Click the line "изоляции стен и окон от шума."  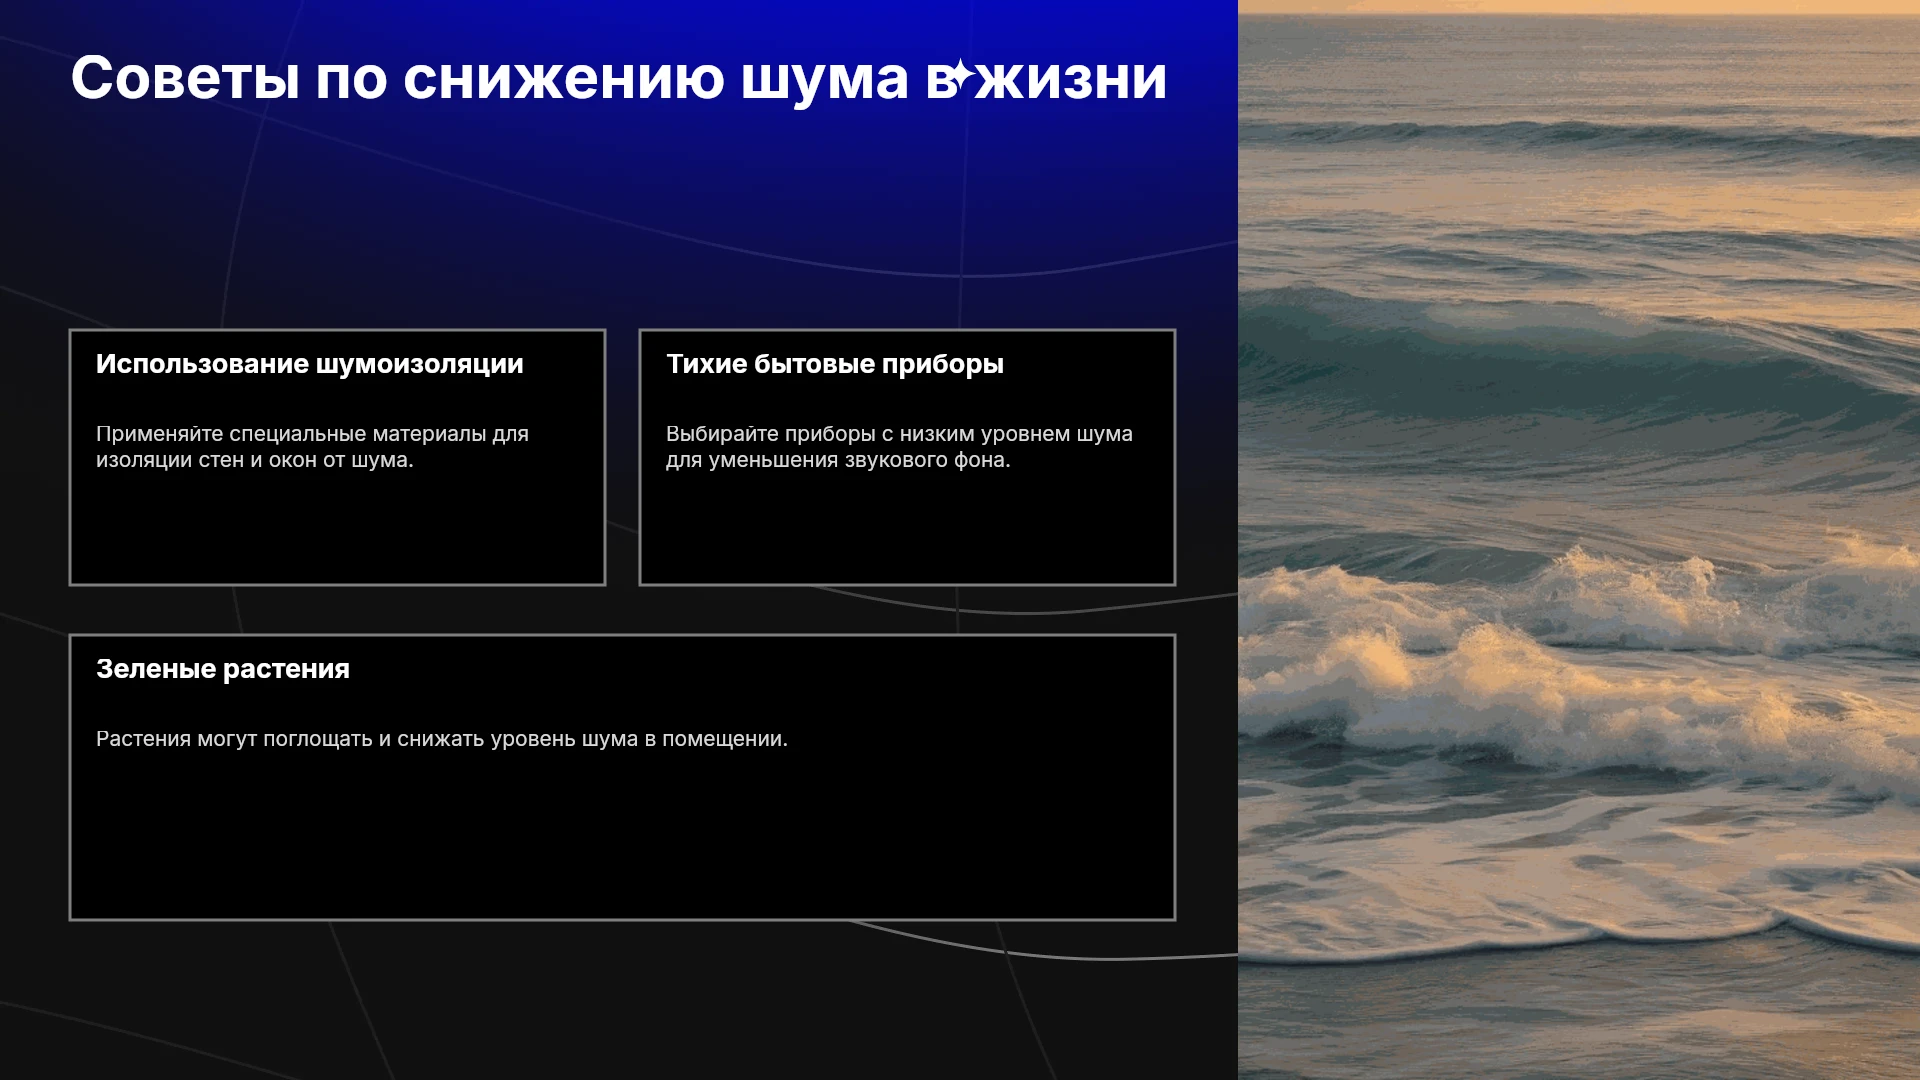click(254, 460)
